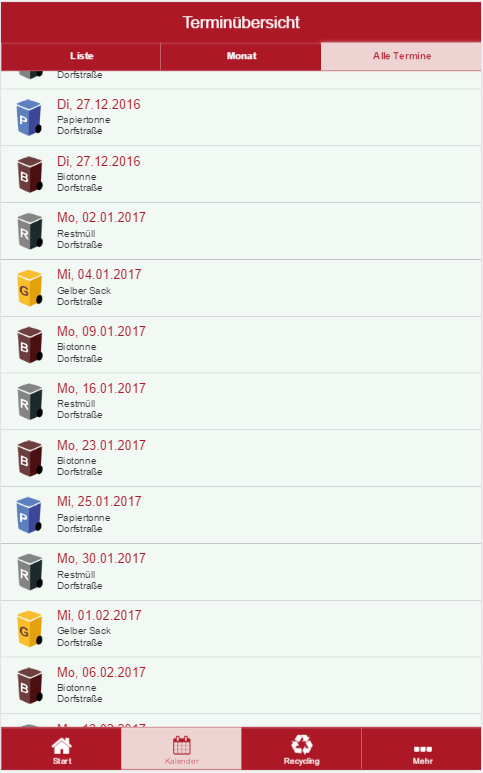Click brown Biotonne icon for 06.02.2017

point(29,686)
